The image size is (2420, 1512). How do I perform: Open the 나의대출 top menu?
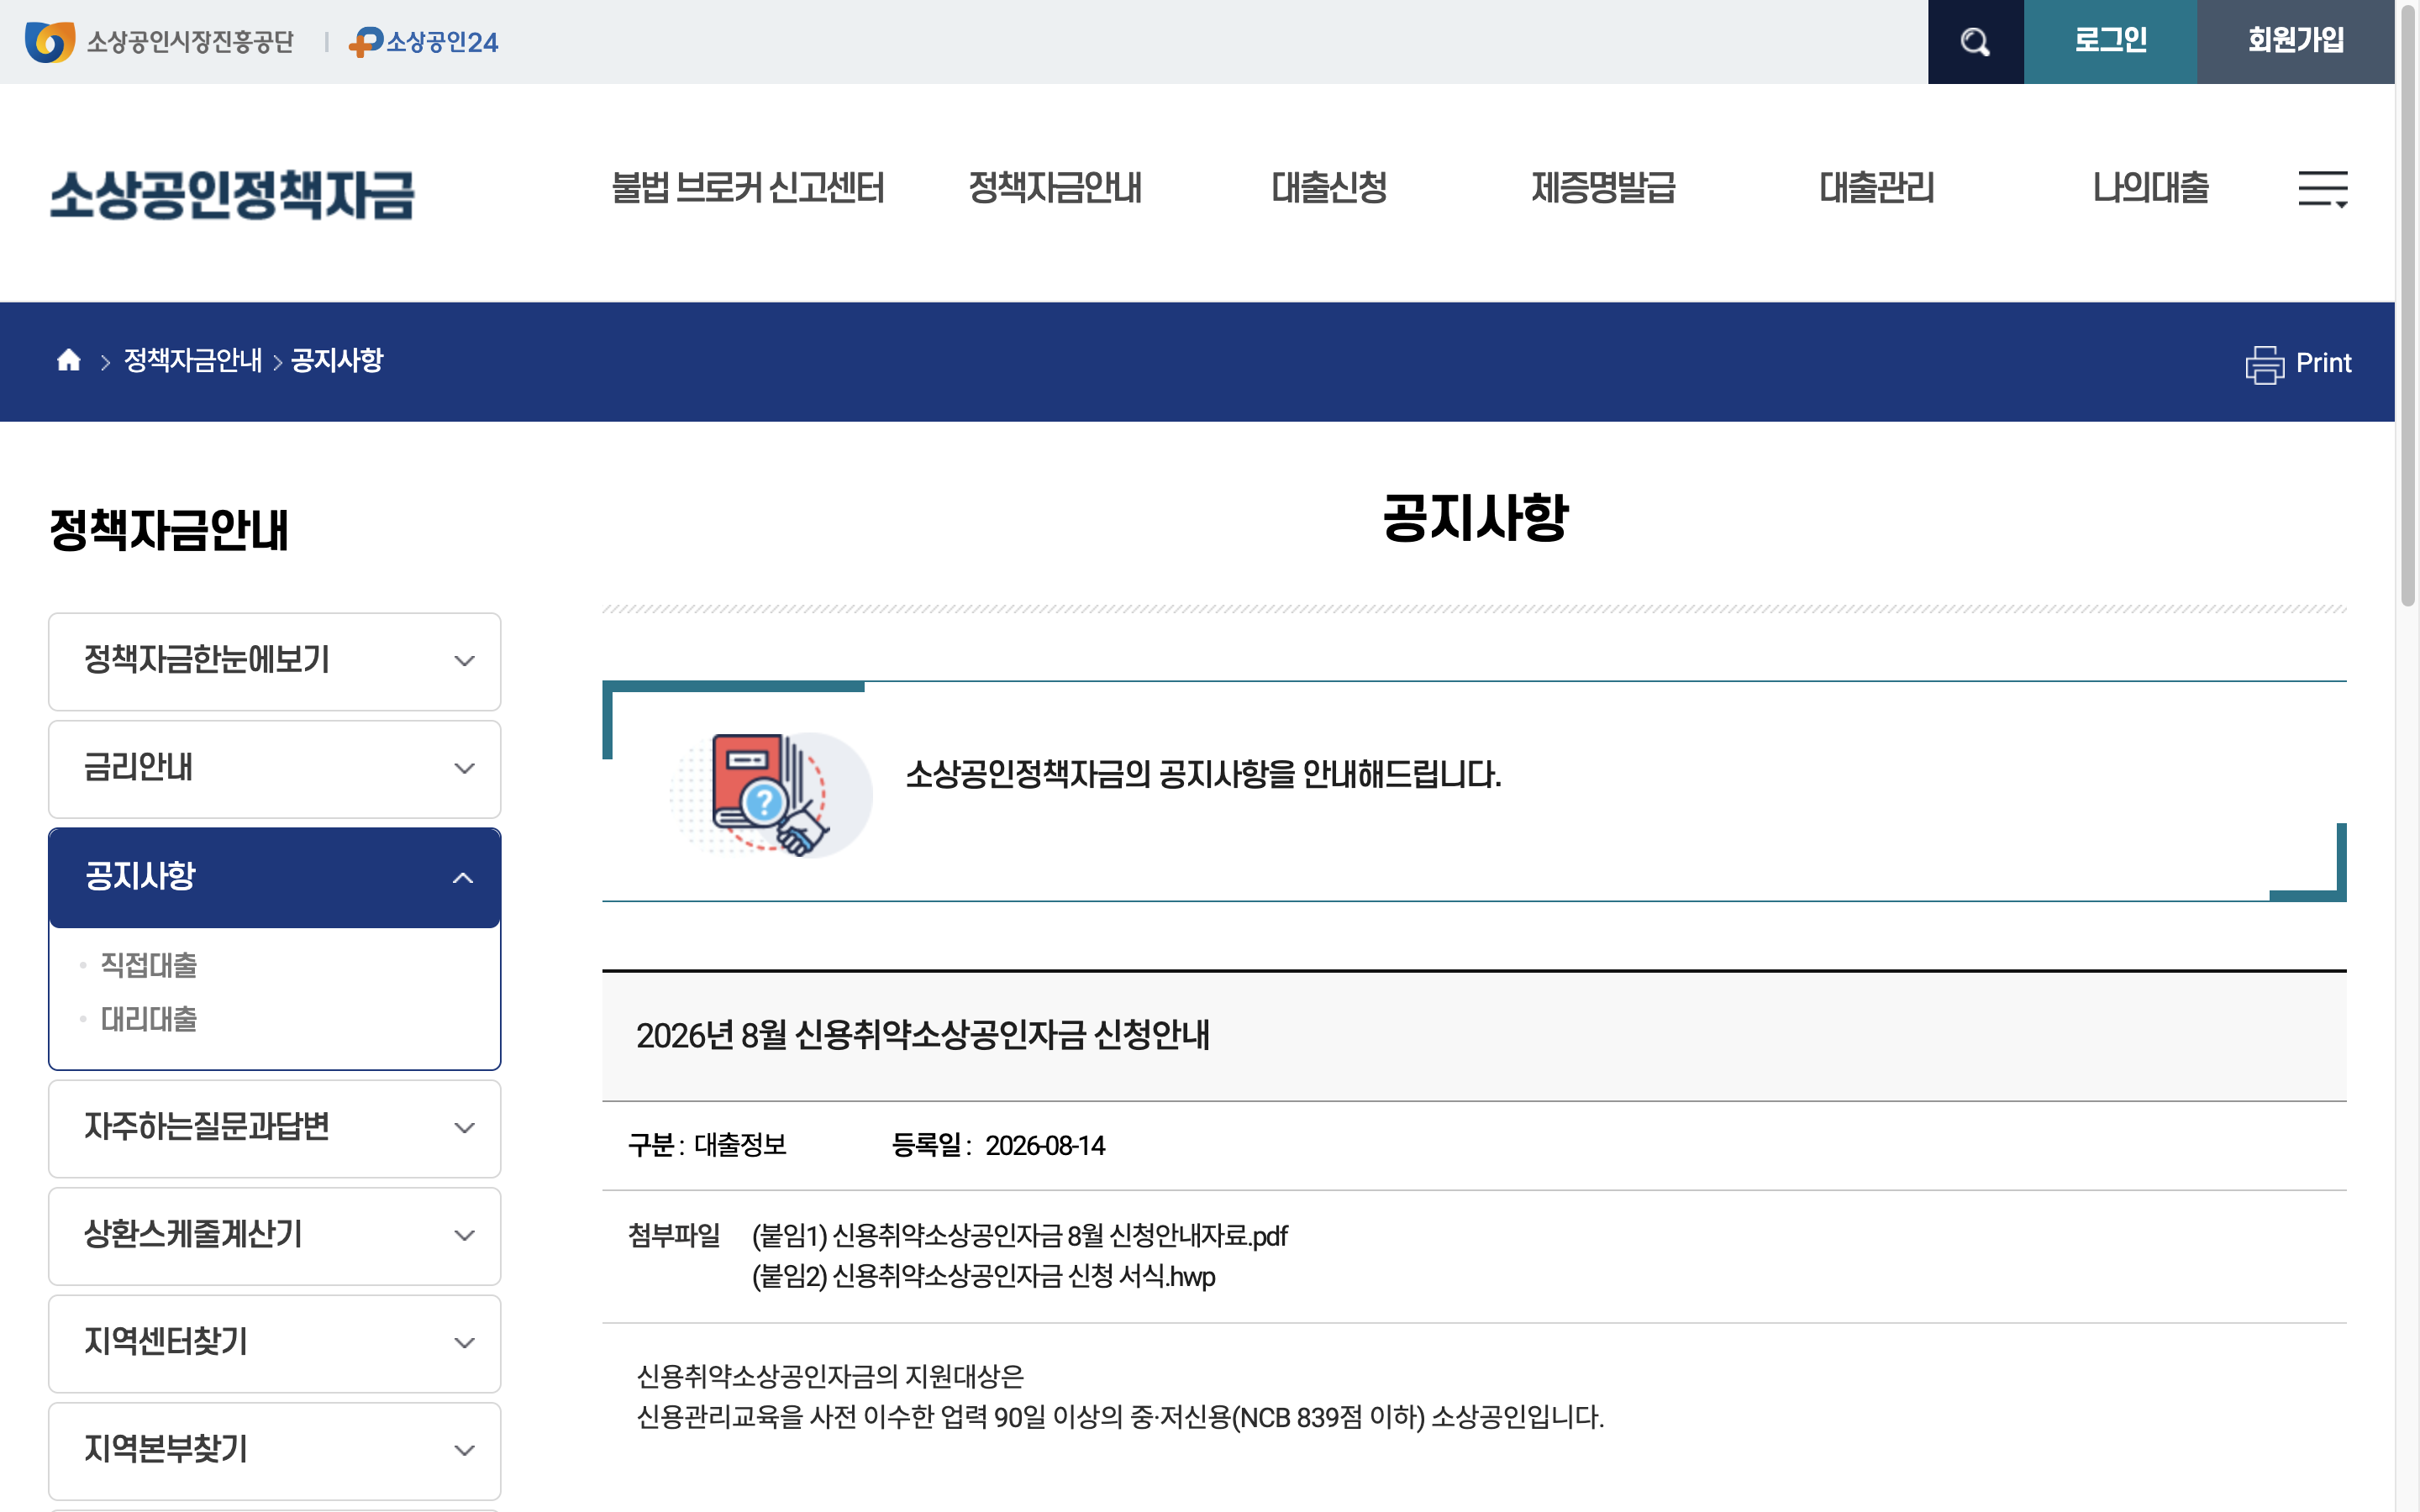(2151, 188)
